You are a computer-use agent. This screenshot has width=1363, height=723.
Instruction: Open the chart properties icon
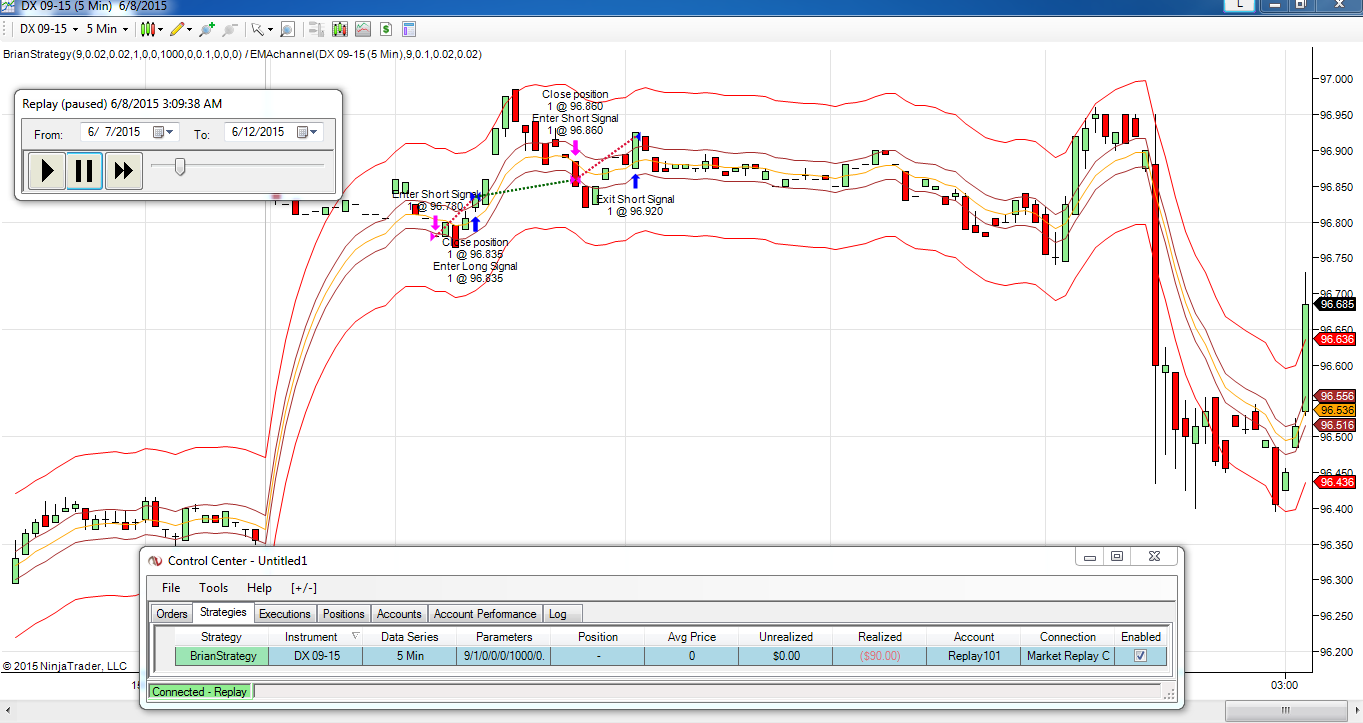pyautogui.click(x=408, y=29)
